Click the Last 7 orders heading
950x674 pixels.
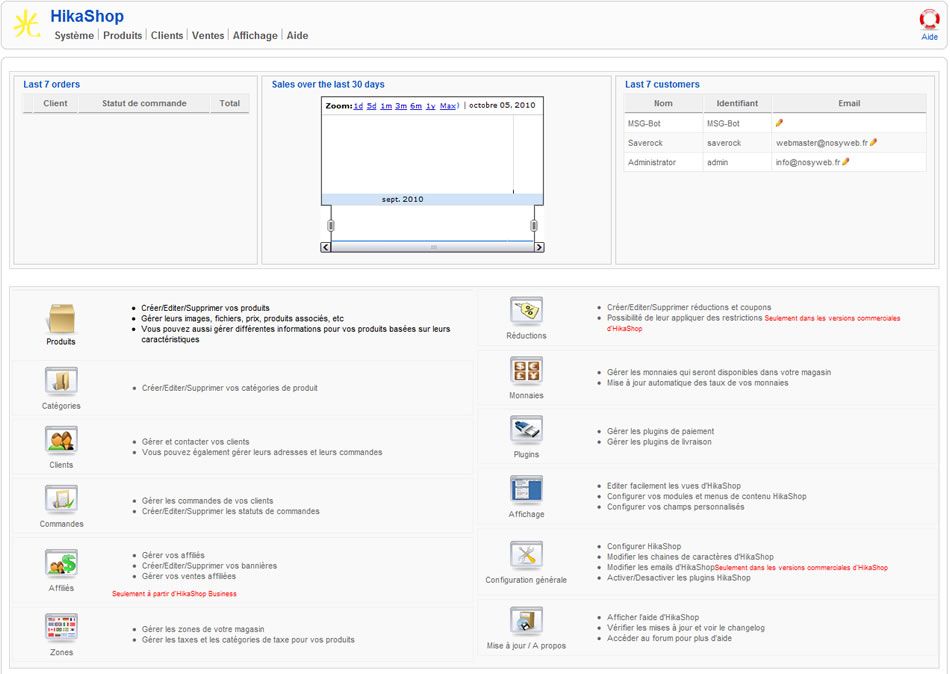coord(51,84)
